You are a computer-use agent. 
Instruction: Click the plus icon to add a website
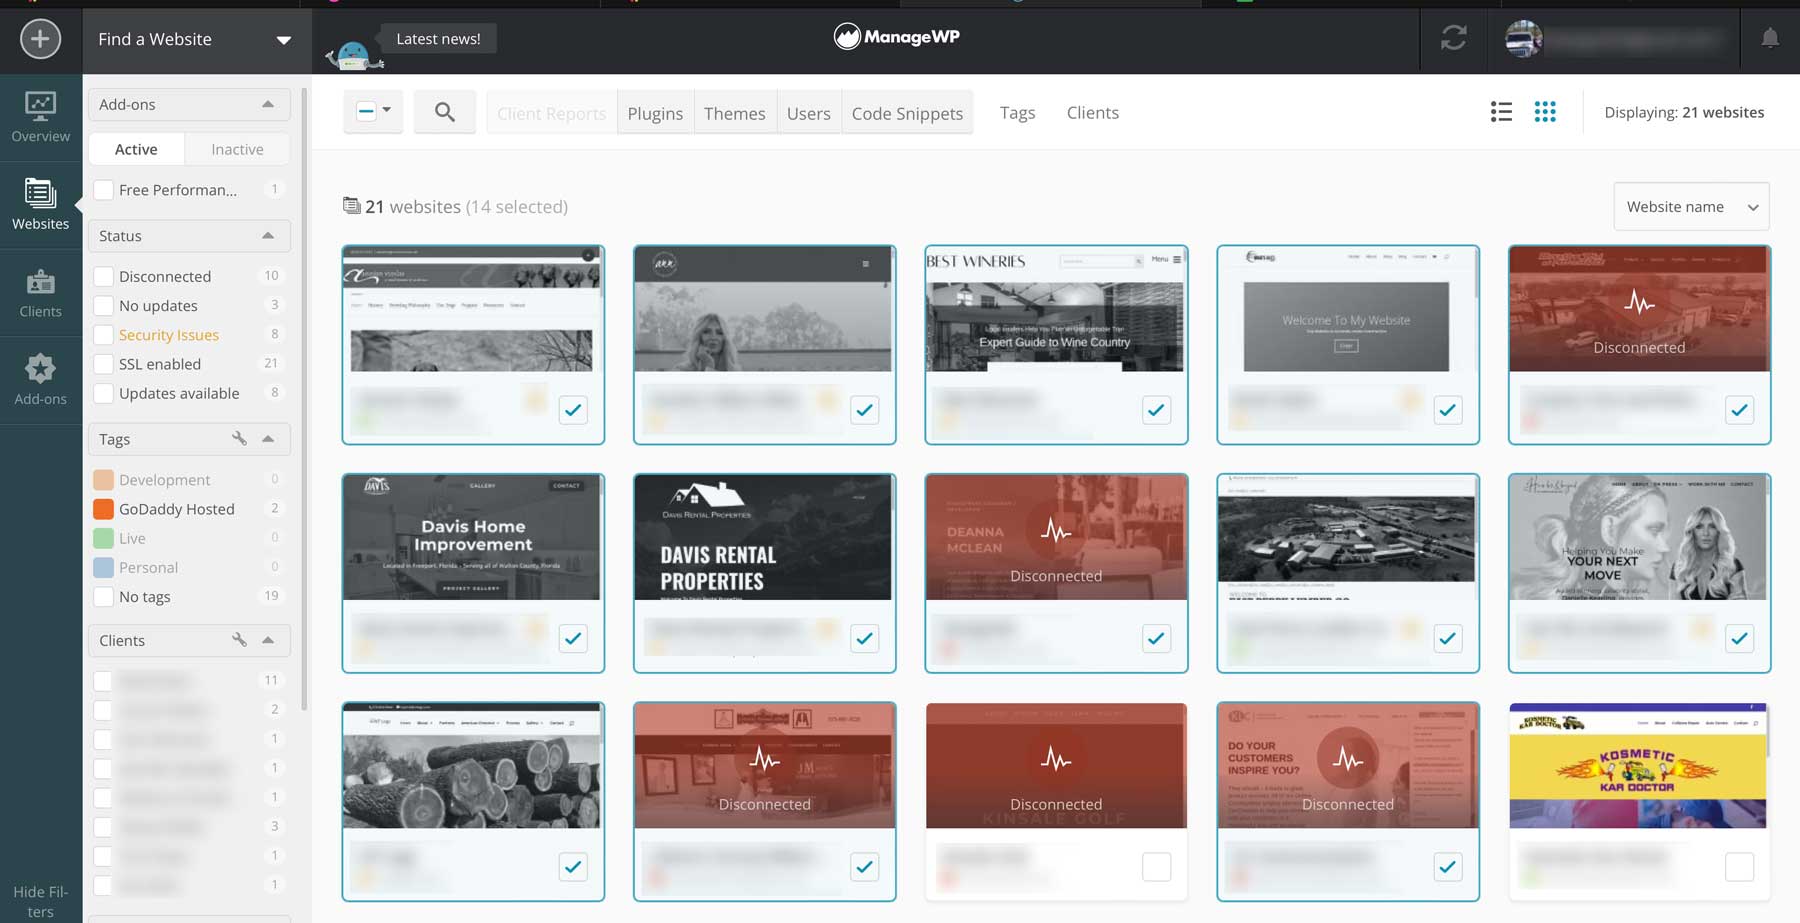(38, 40)
